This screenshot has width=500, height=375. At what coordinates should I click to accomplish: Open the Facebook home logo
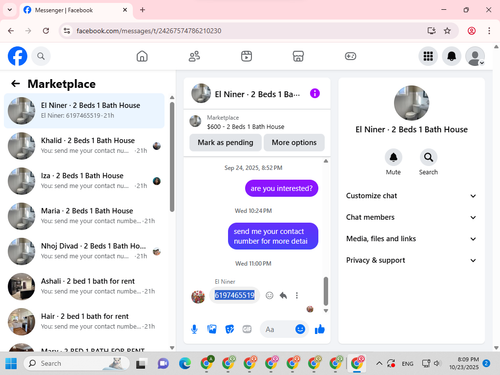pos(17,56)
